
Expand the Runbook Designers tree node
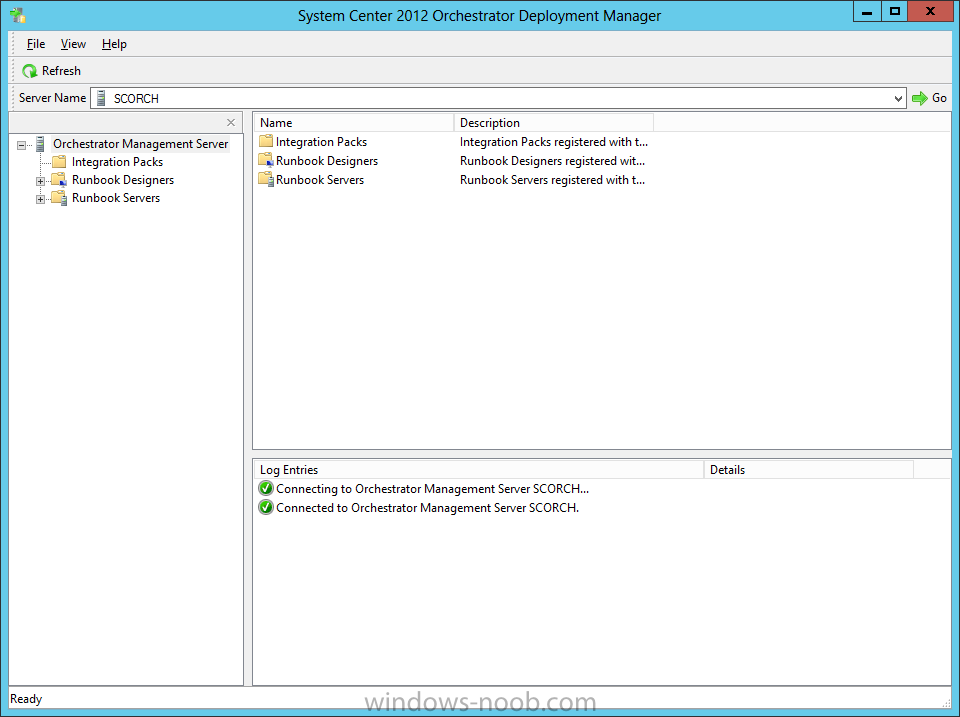pos(40,181)
